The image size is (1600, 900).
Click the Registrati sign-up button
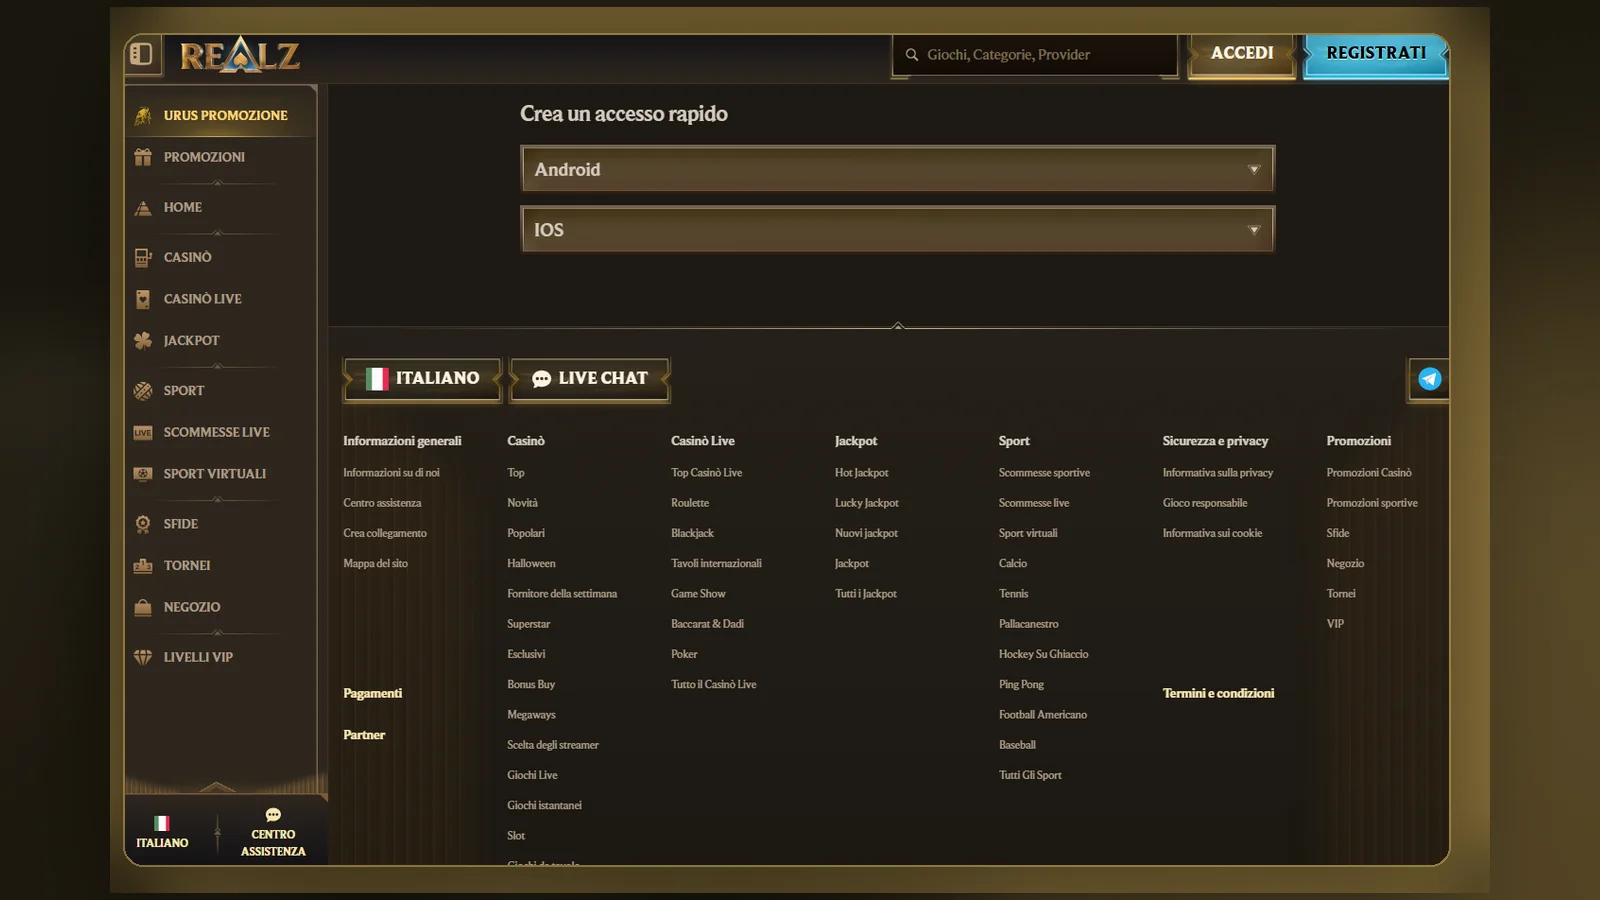pos(1376,54)
